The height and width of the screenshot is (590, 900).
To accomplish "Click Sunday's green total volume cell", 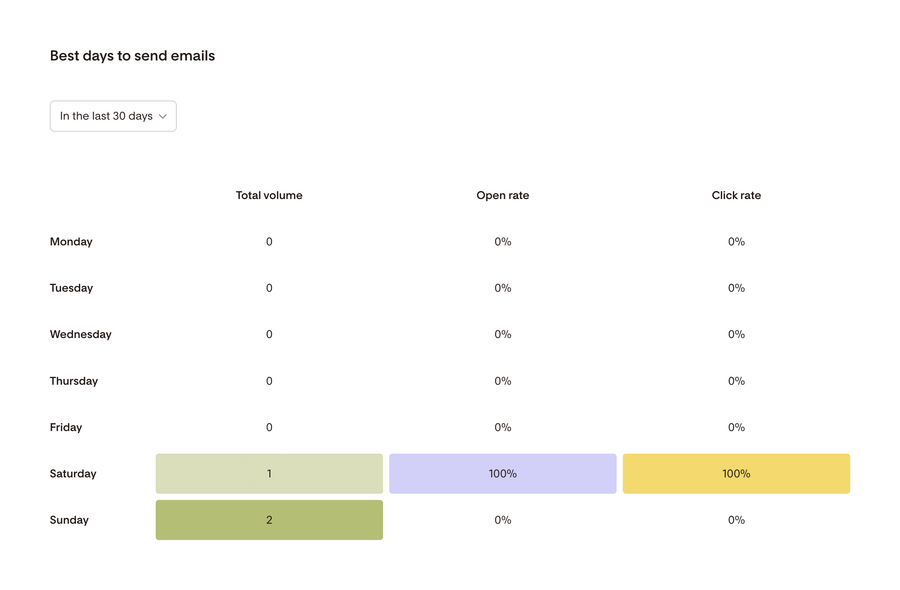I will click(268, 520).
